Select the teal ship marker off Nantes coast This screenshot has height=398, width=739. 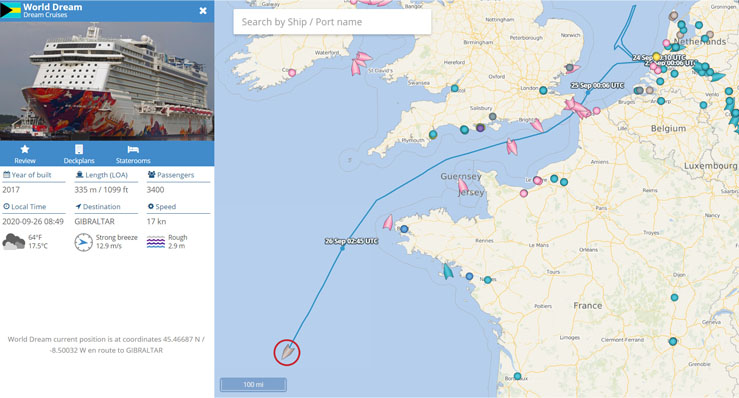coord(448,271)
